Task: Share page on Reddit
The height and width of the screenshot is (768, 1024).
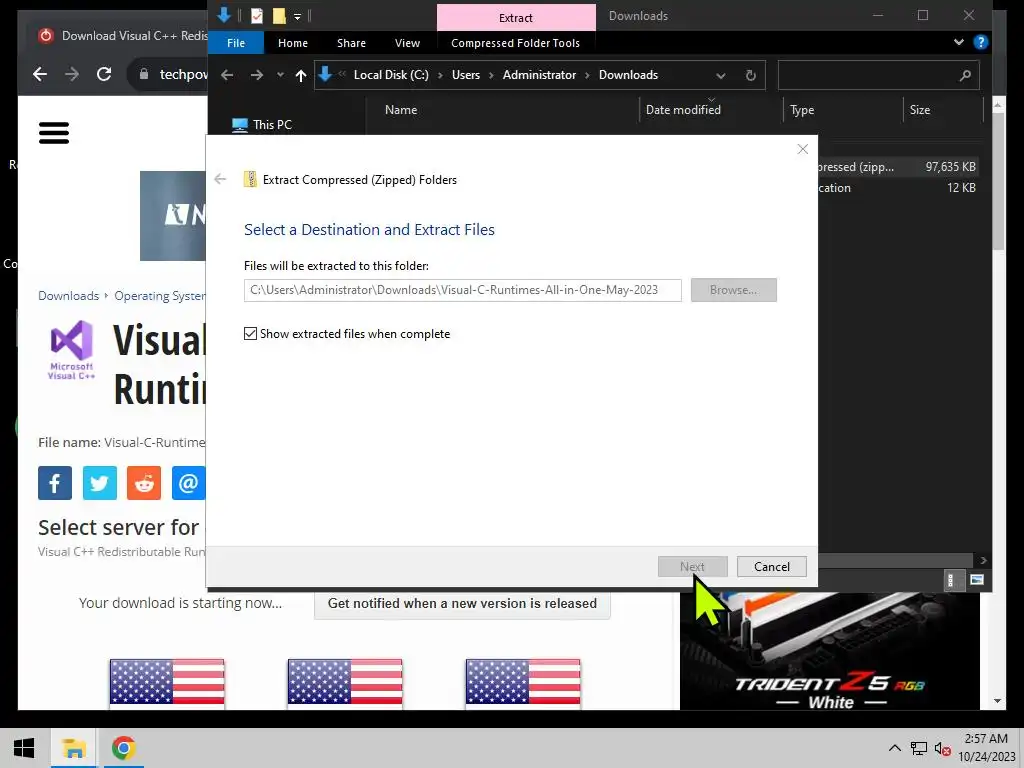Action: 144,483
